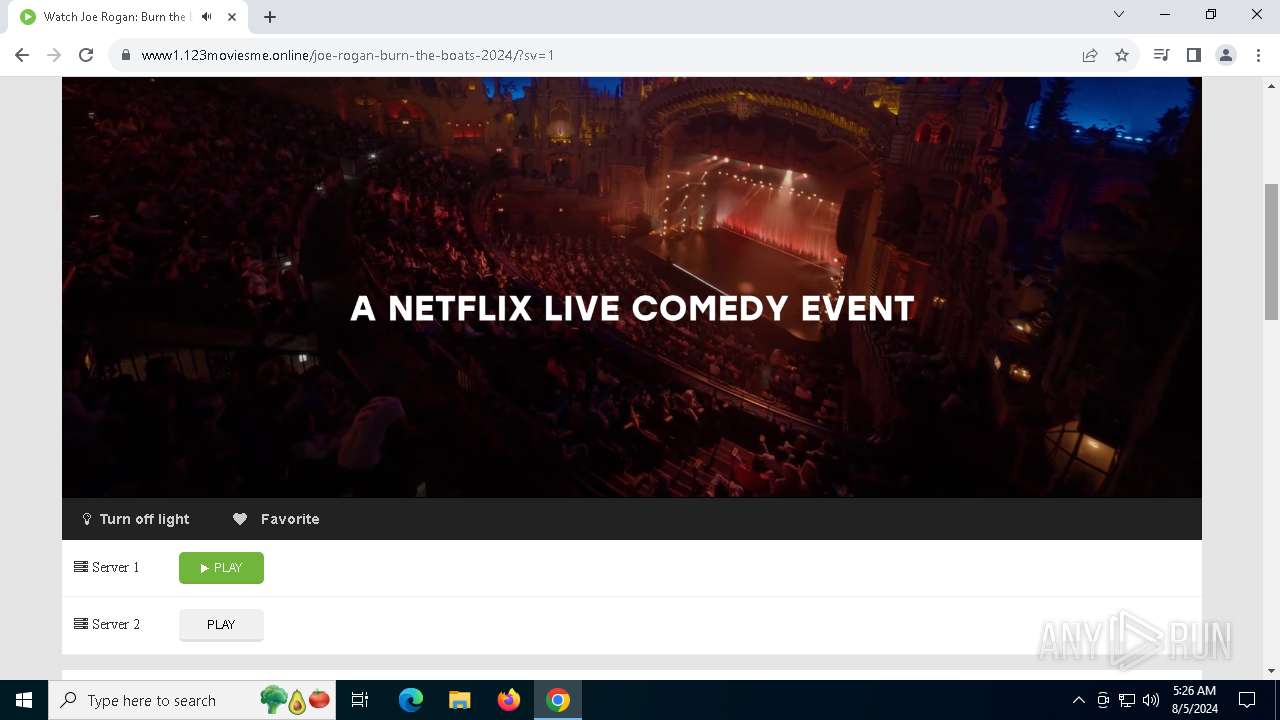The image size is (1280, 720).
Task: Play from Server 2
Action: 221,625
